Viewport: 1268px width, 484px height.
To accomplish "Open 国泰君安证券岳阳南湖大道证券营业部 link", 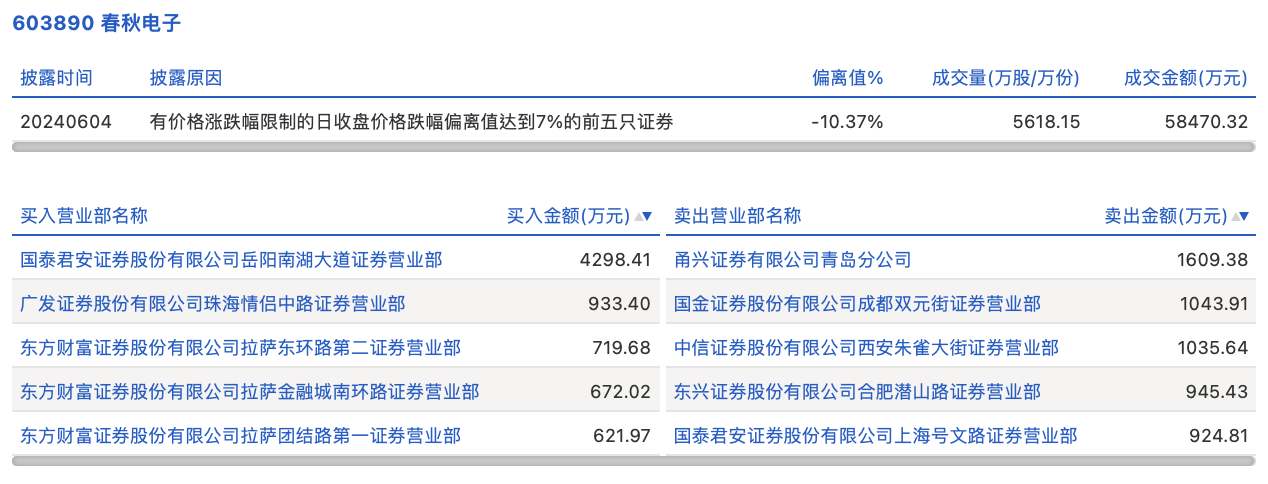I will point(231,260).
